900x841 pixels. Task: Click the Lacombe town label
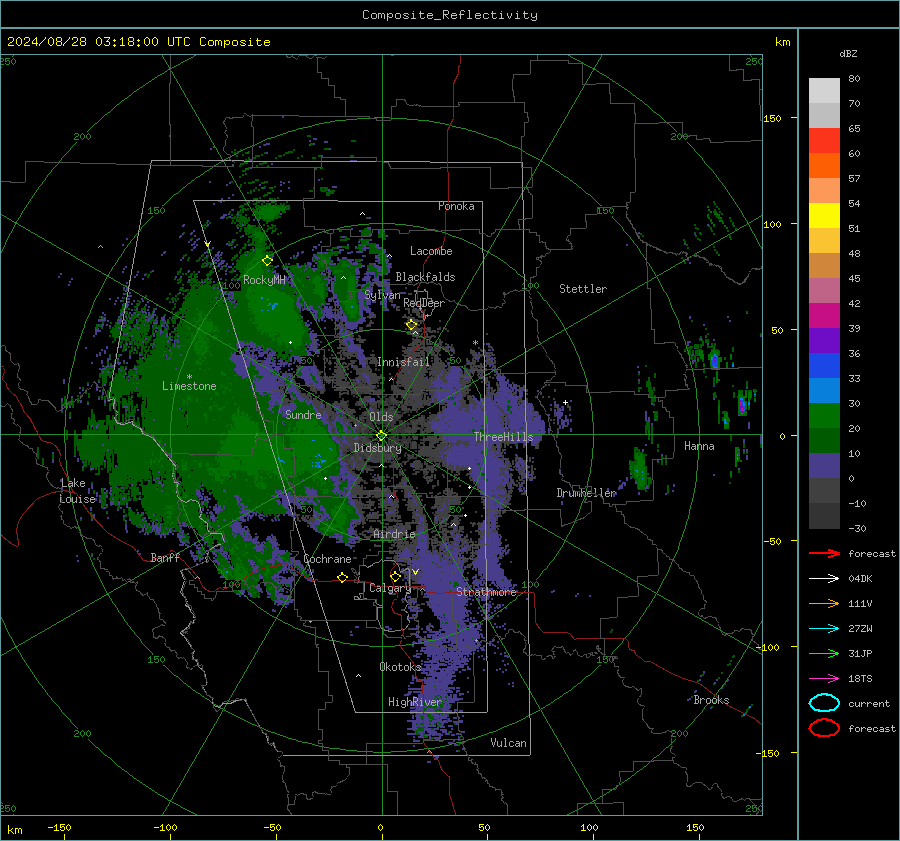[431, 251]
